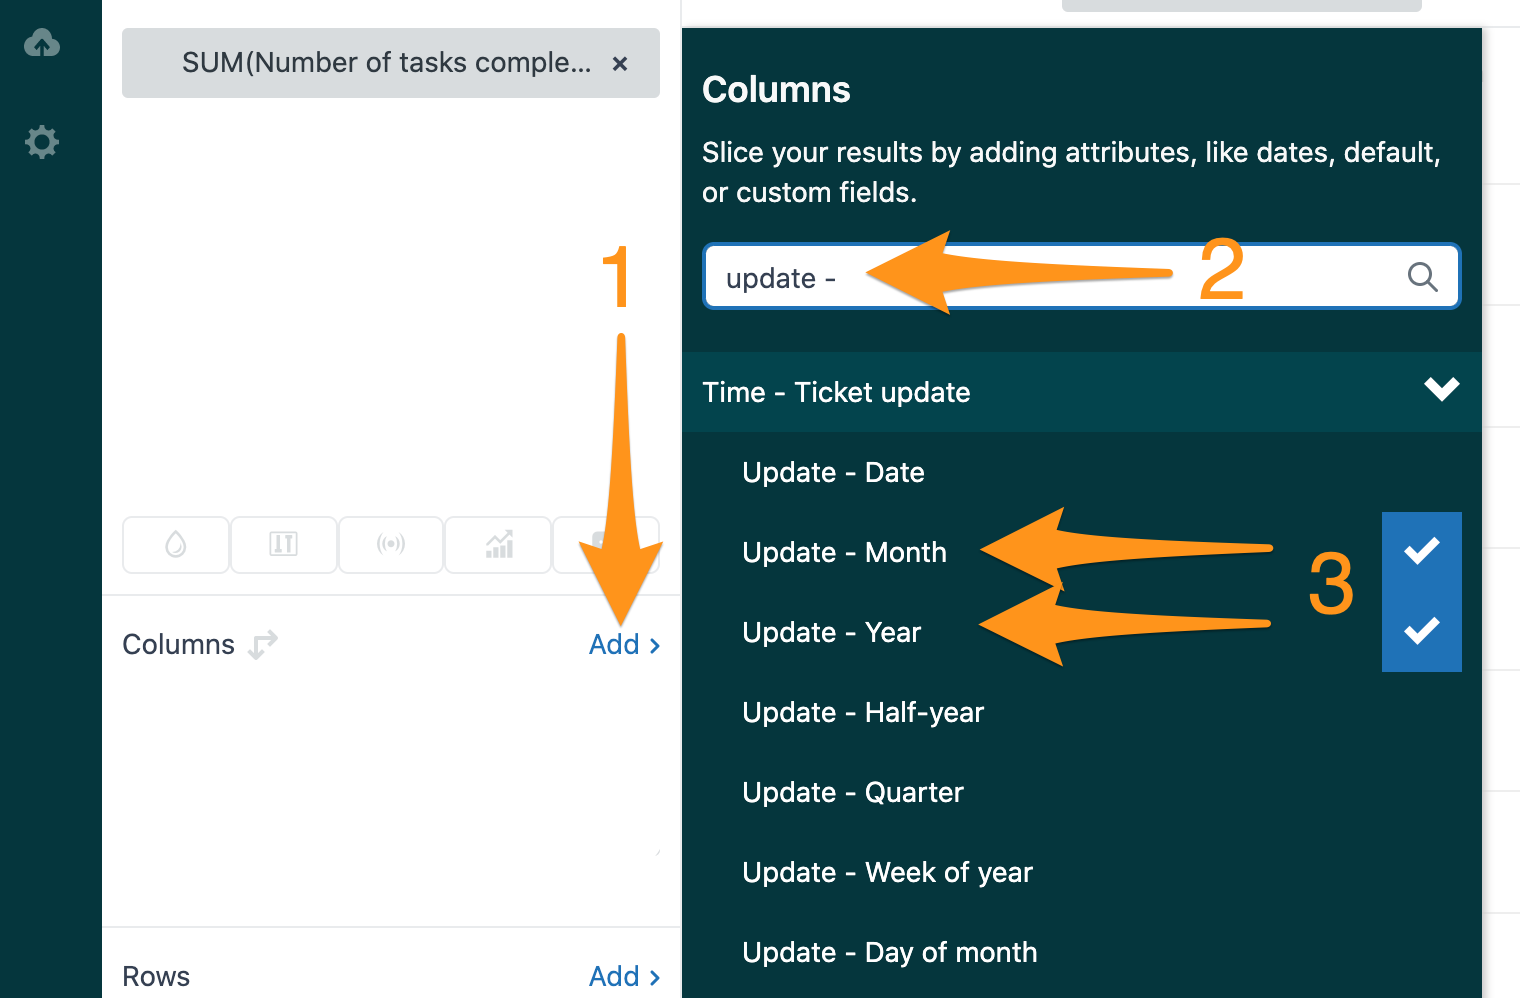Screen dimensions: 1520x998
Task: Focus the attribute search field
Action: click(x=1082, y=277)
